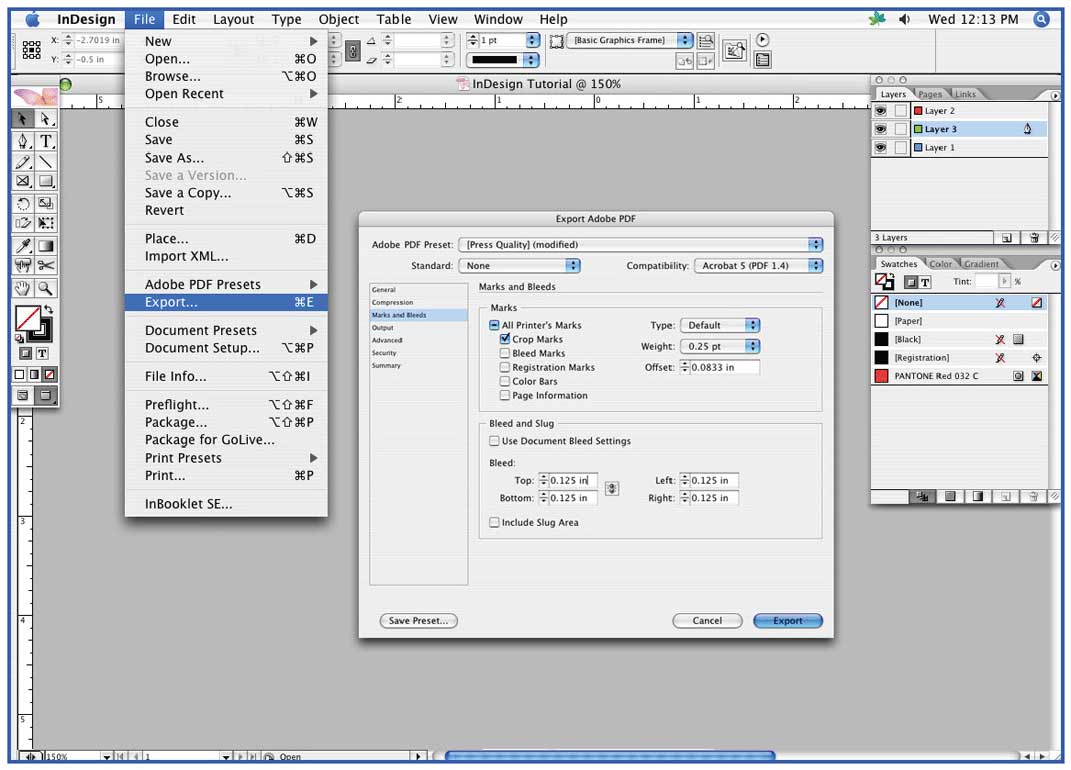The height and width of the screenshot is (770, 1071).
Task: Select the Rectangle Frame tool
Action: [23, 181]
